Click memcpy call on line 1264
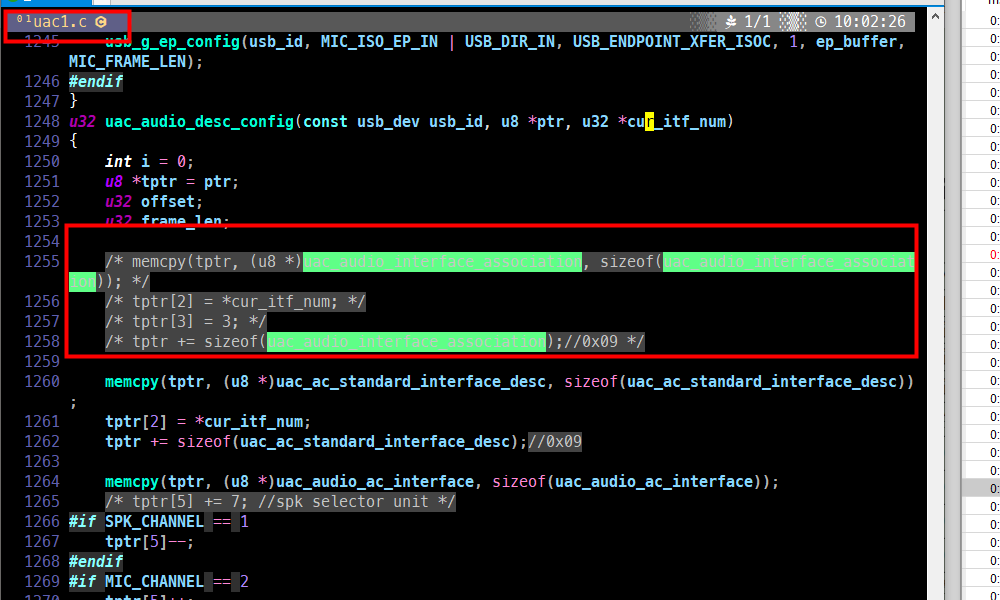This screenshot has width=1000, height=600. [132, 481]
